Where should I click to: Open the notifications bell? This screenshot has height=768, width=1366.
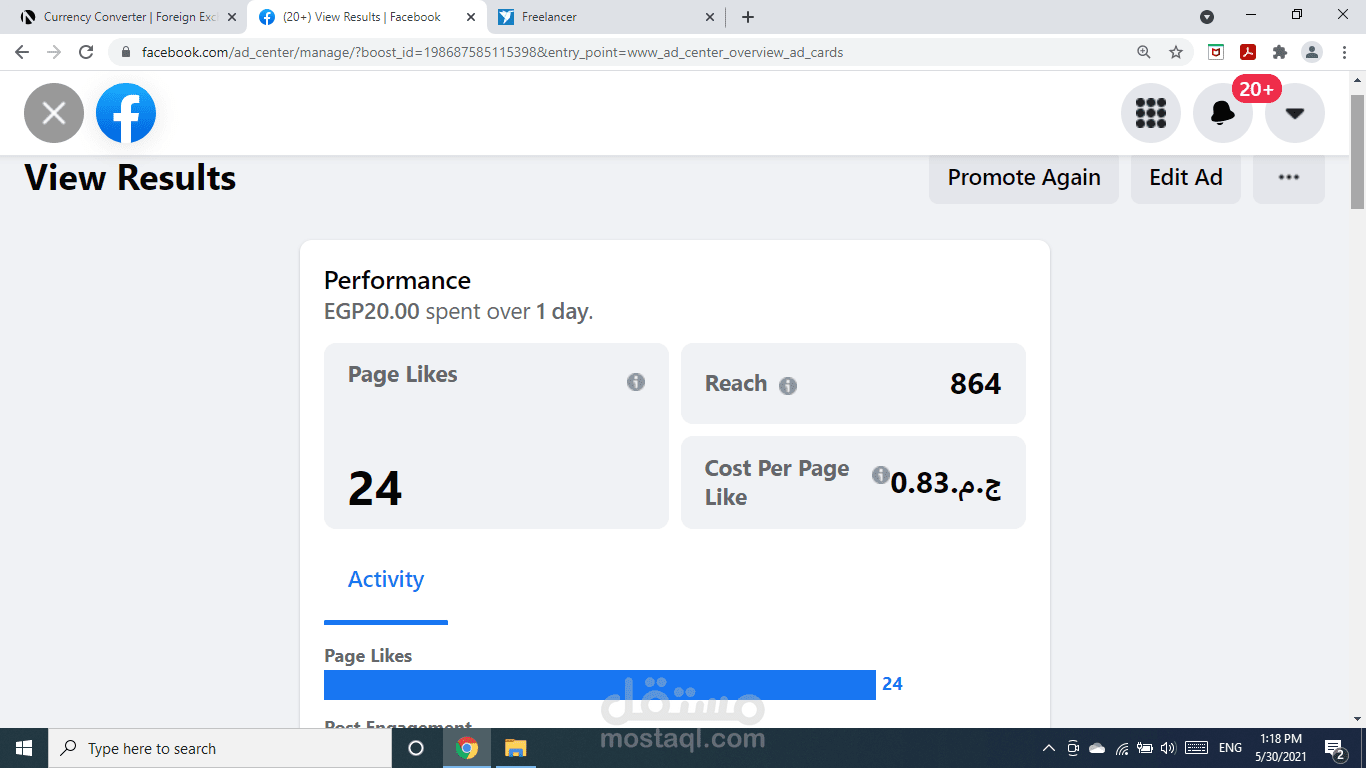[1223, 113]
